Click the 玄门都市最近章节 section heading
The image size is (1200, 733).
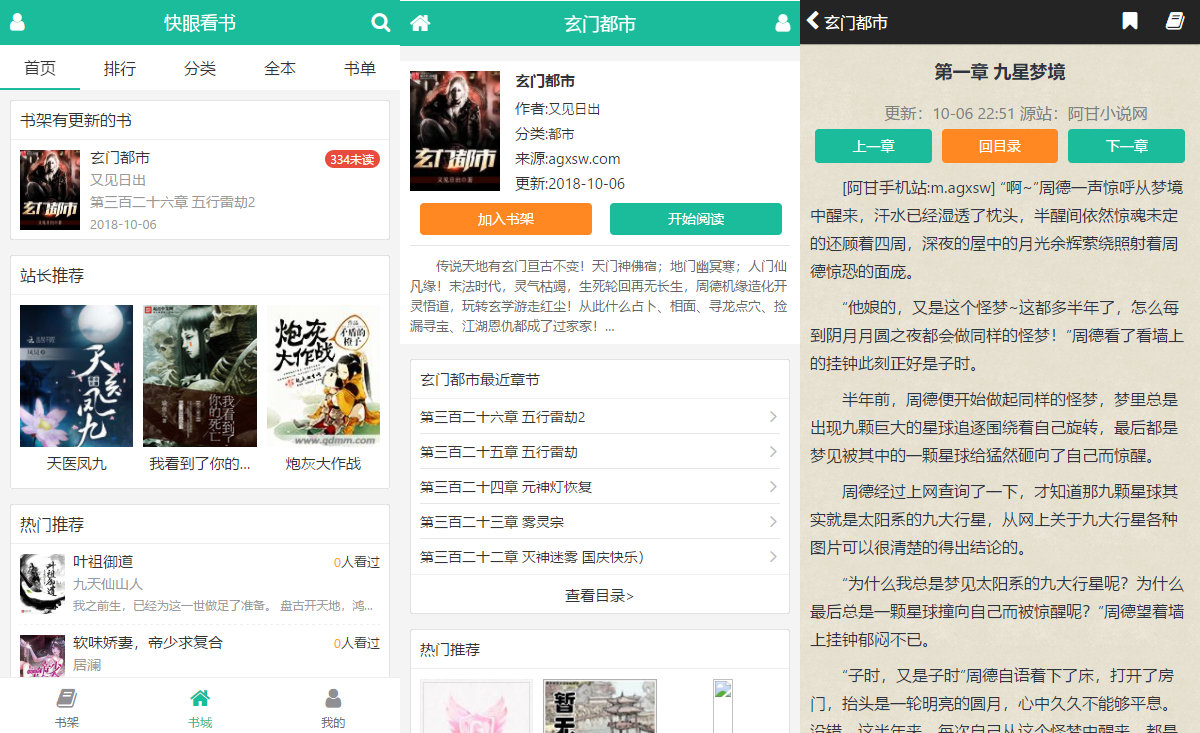[480, 379]
